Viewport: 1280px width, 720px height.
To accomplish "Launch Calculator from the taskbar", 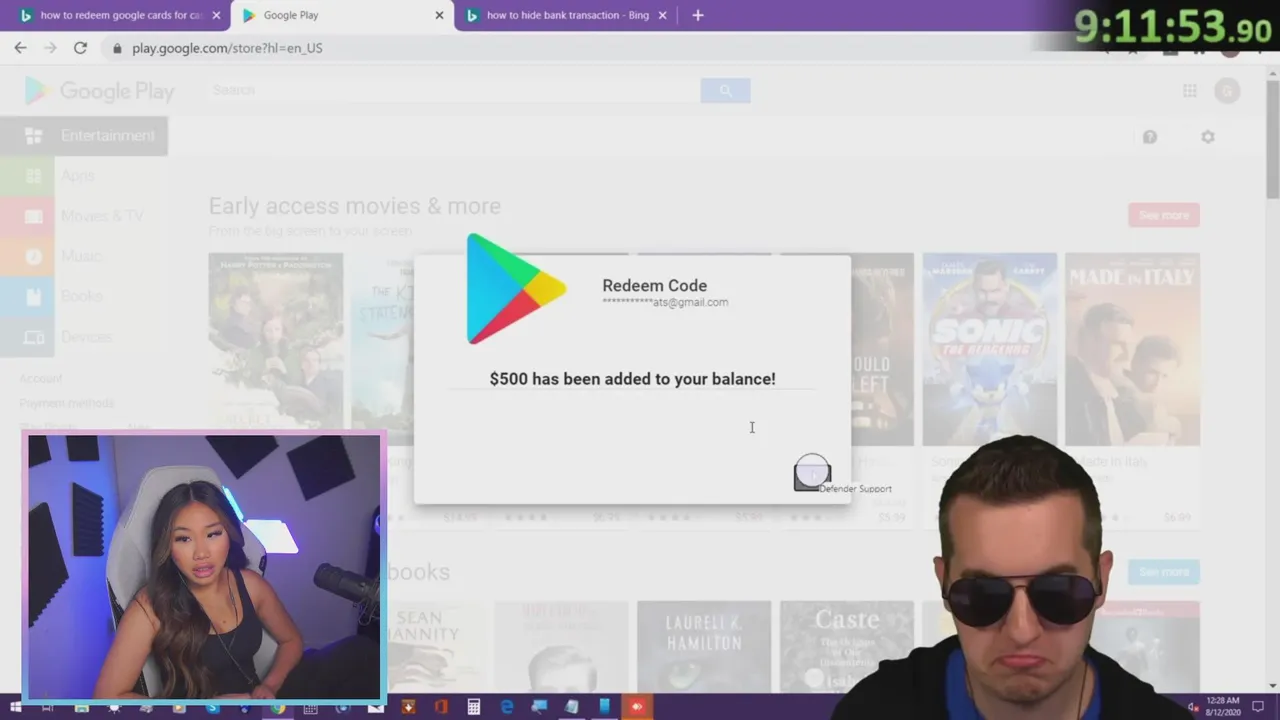I will (474, 707).
